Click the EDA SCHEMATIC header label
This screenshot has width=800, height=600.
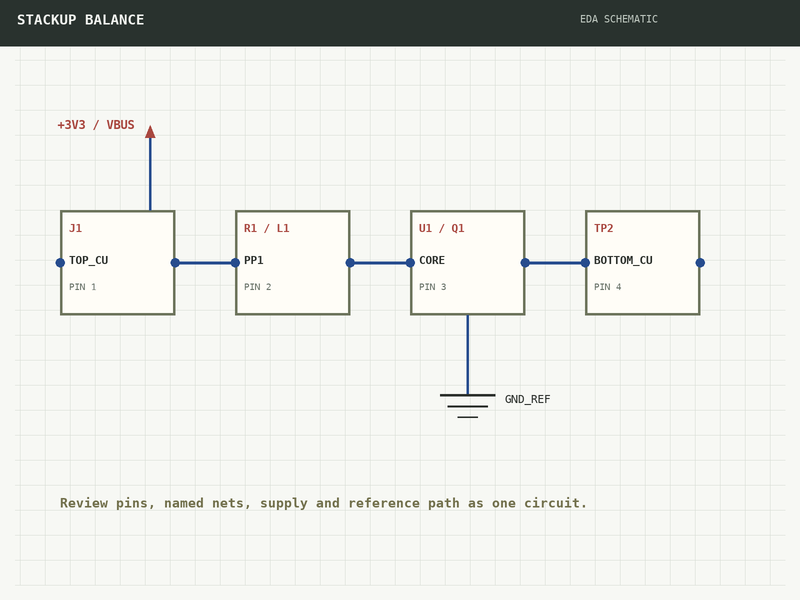click(619, 19)
